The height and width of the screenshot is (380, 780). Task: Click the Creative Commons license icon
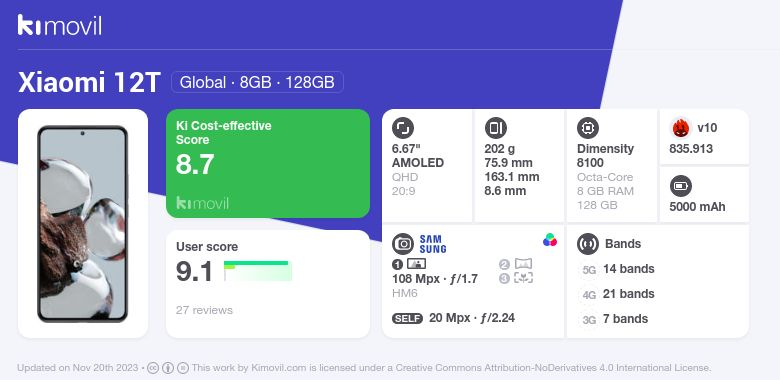[x=153, y=368]
